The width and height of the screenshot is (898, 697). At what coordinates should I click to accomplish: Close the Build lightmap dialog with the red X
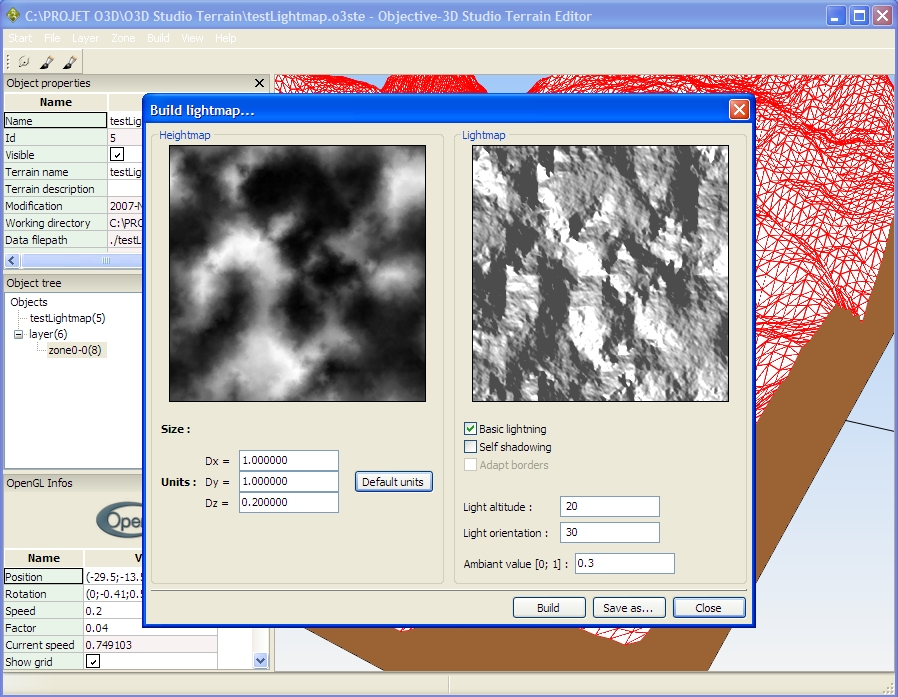pyautogui.click(x=739, y=109)
